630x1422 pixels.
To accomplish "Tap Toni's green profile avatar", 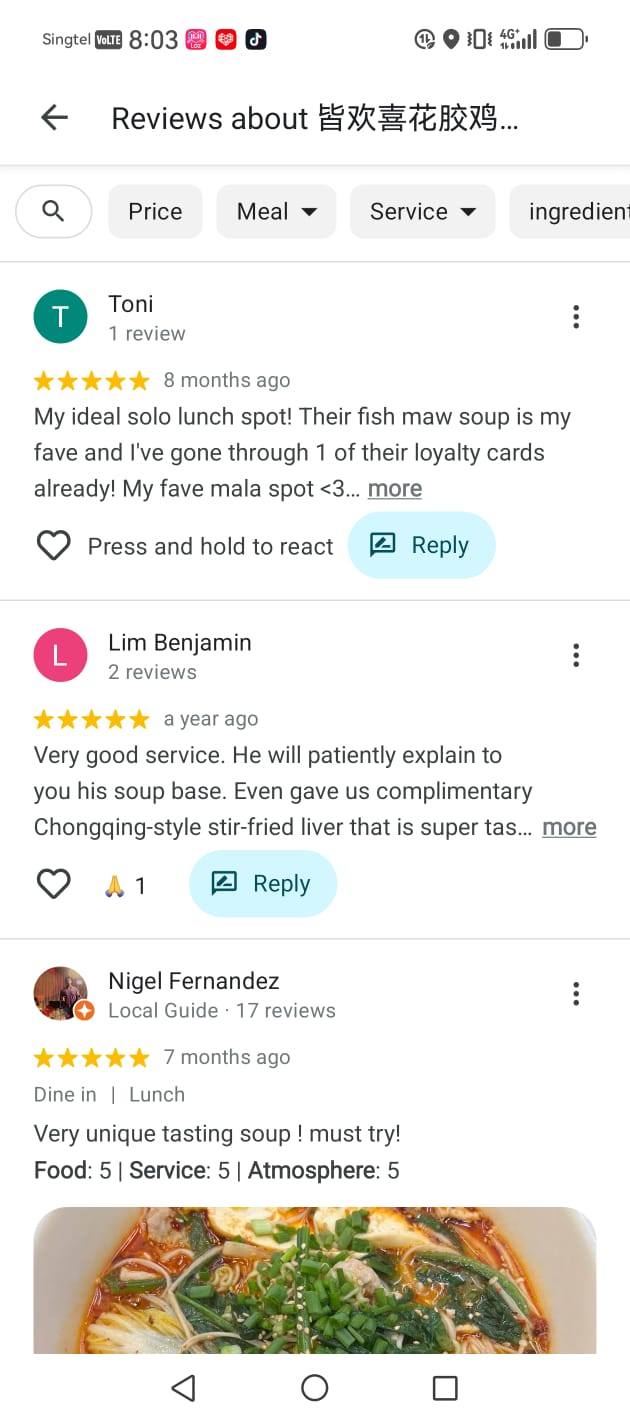I will click(x=60, y=317).
